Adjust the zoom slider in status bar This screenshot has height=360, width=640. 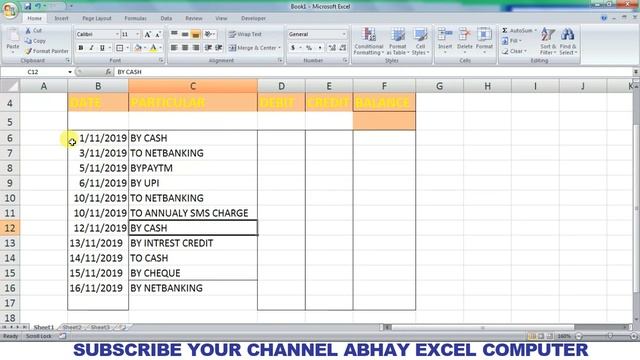click(x=610, y=336)
